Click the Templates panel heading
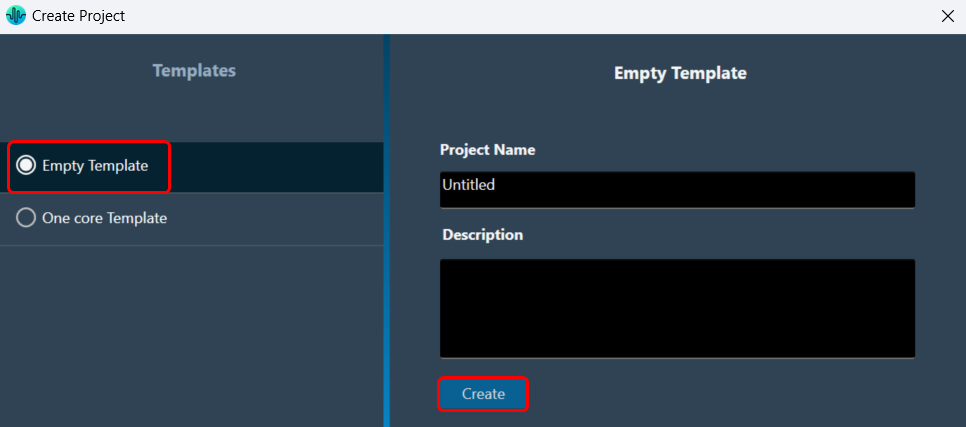Screen dimensions: 966x427 tap(194, 71)
